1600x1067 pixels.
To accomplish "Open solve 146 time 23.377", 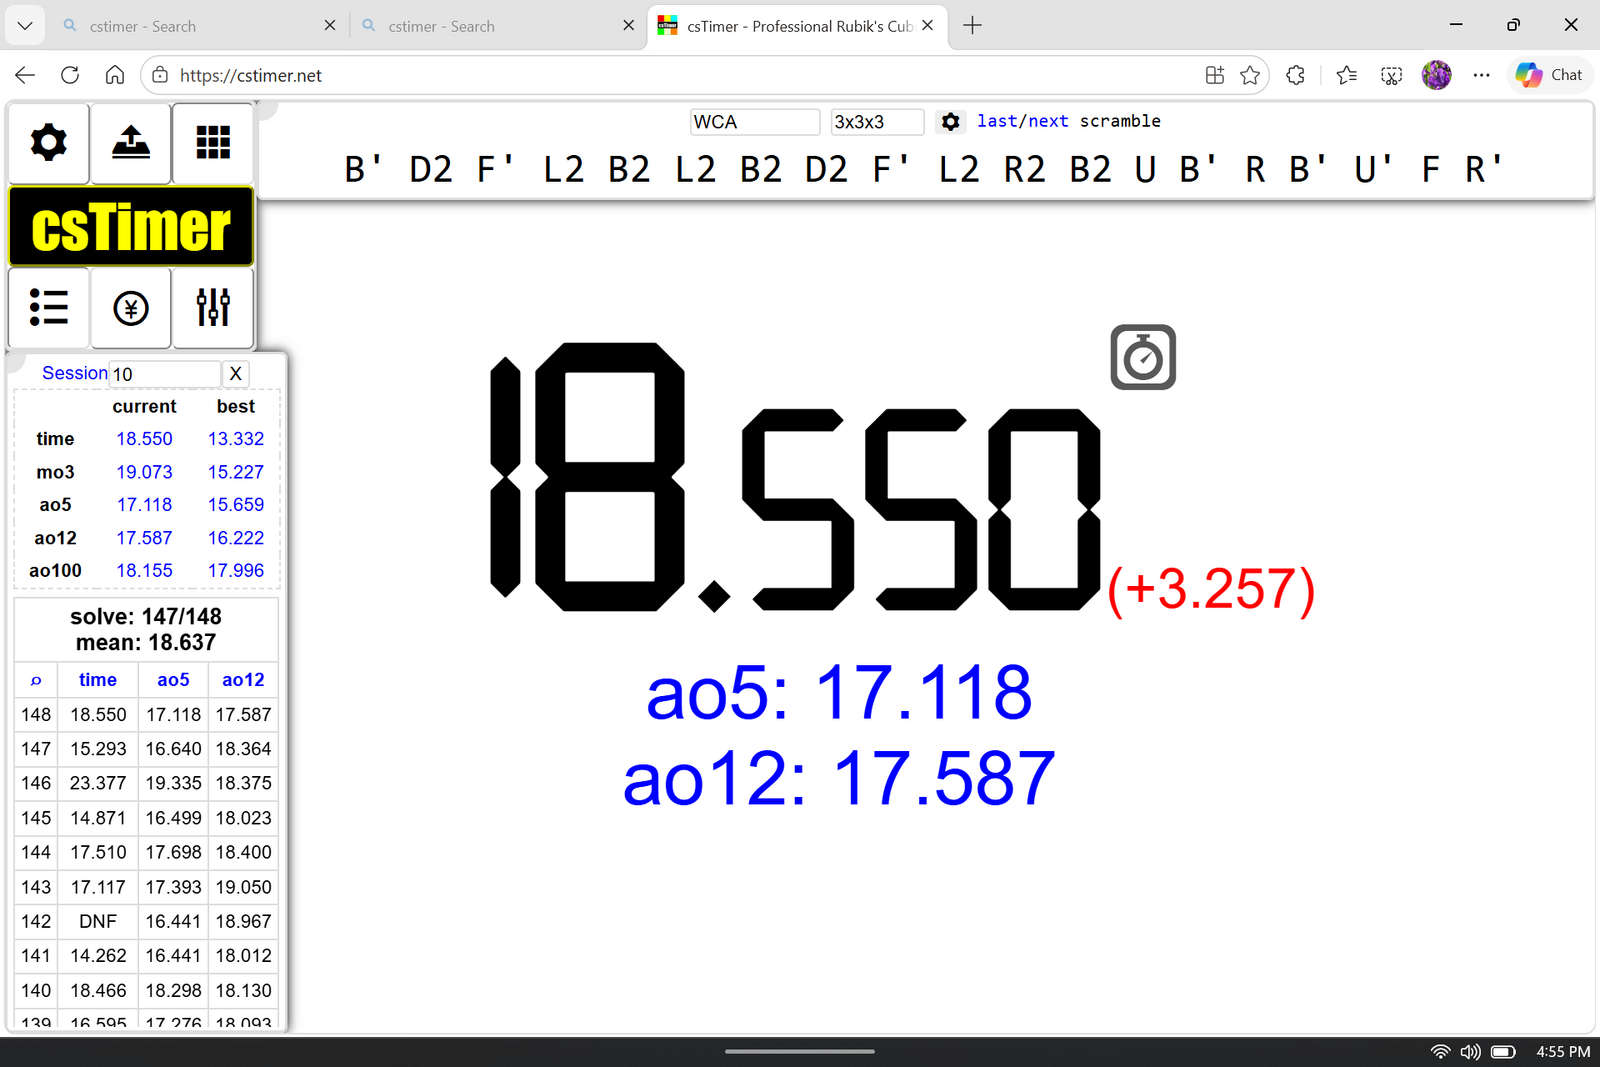I will (98, 783).
